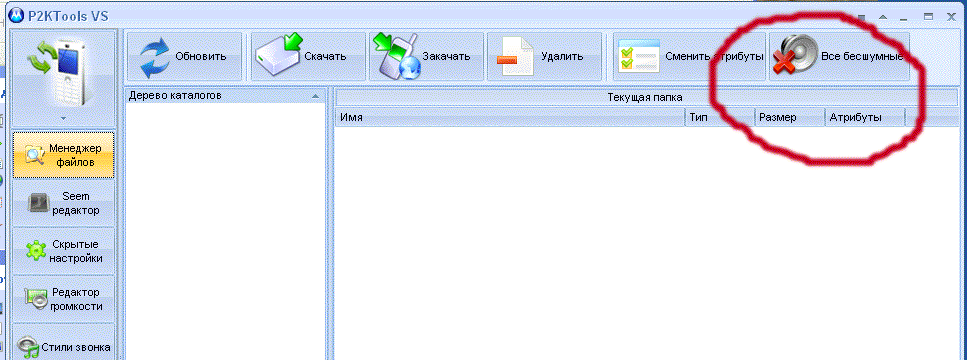Maximize the P2KTools VS window
The width and height of the screenshot is (967, 360).
click(928, 18)
